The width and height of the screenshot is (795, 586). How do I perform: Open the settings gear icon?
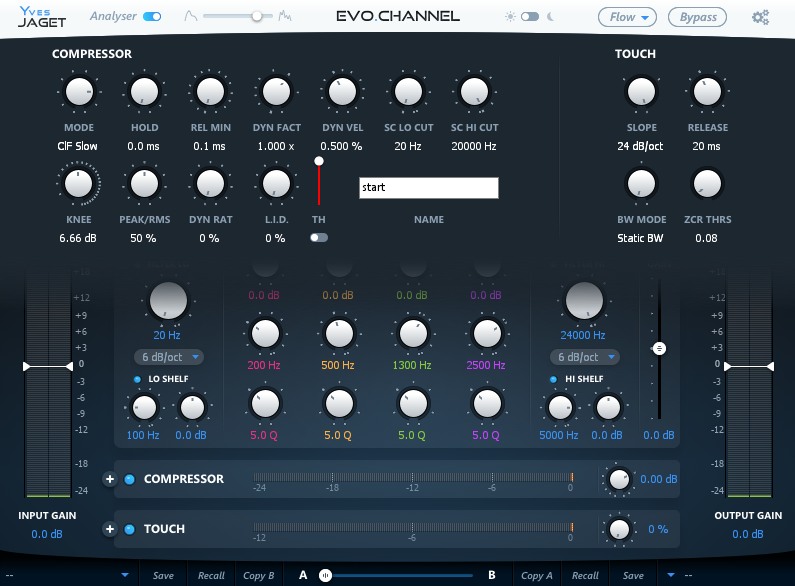(760, 17)
